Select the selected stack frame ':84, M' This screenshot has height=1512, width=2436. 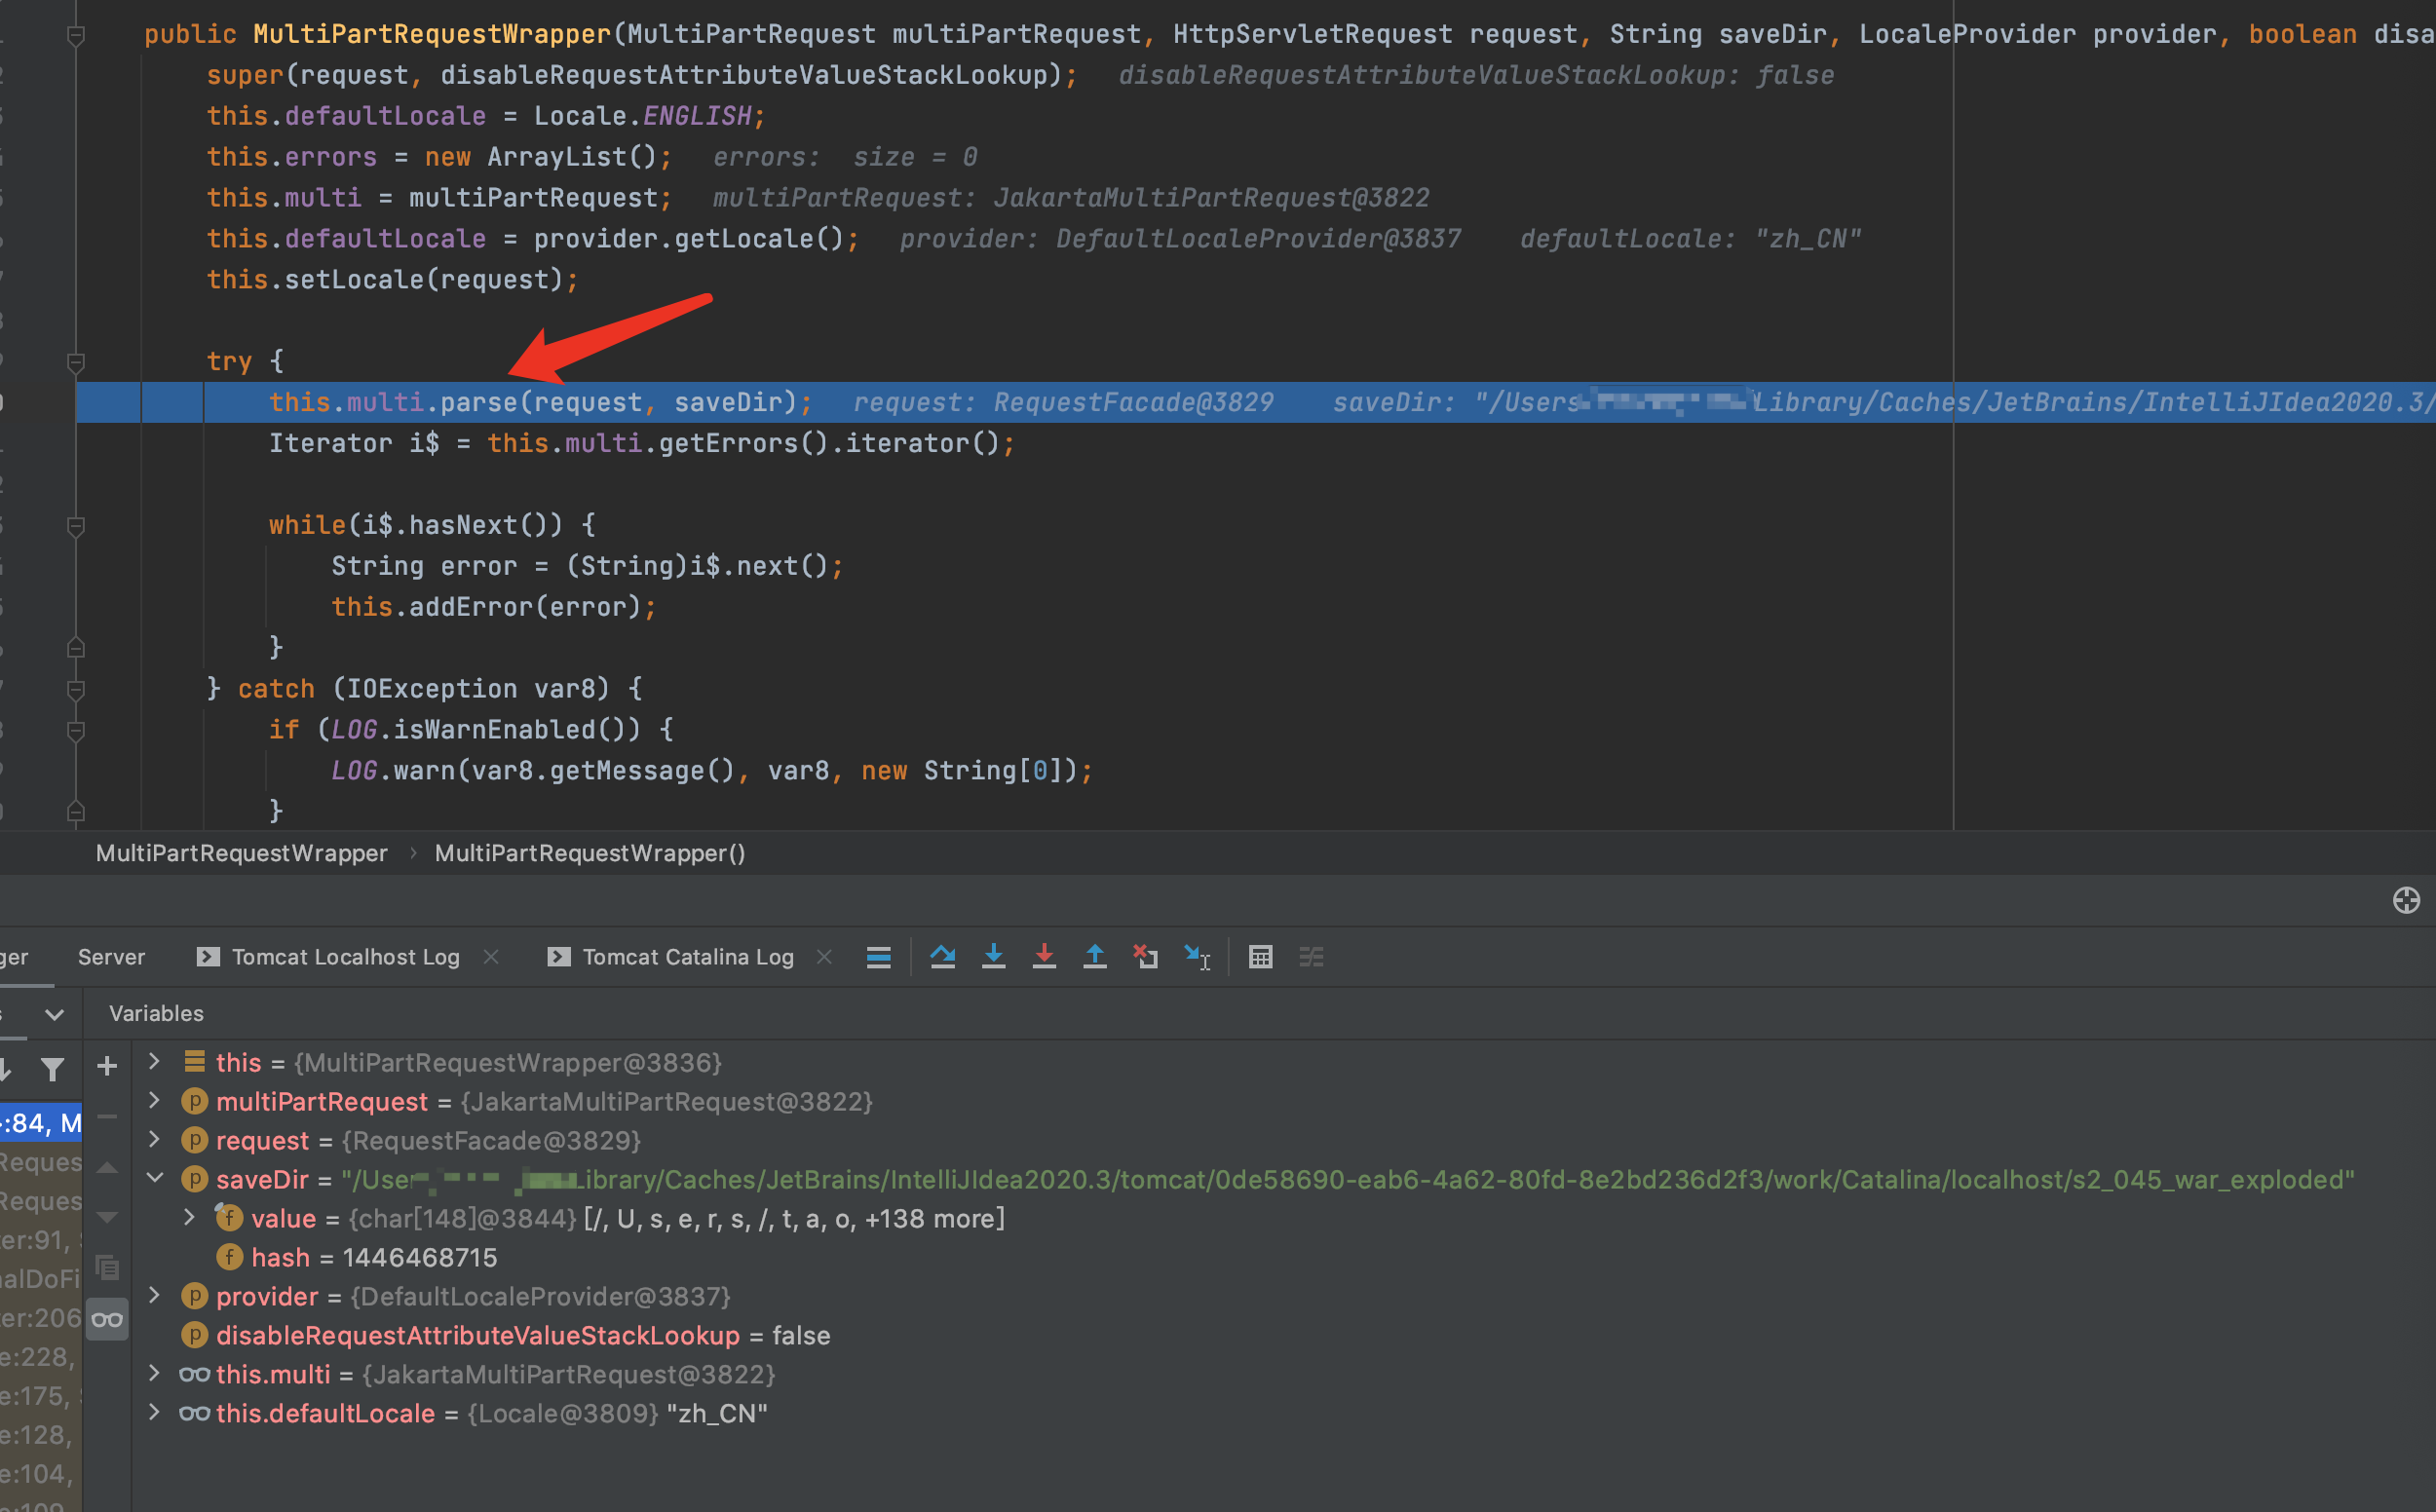click(x=41, y=1123)
